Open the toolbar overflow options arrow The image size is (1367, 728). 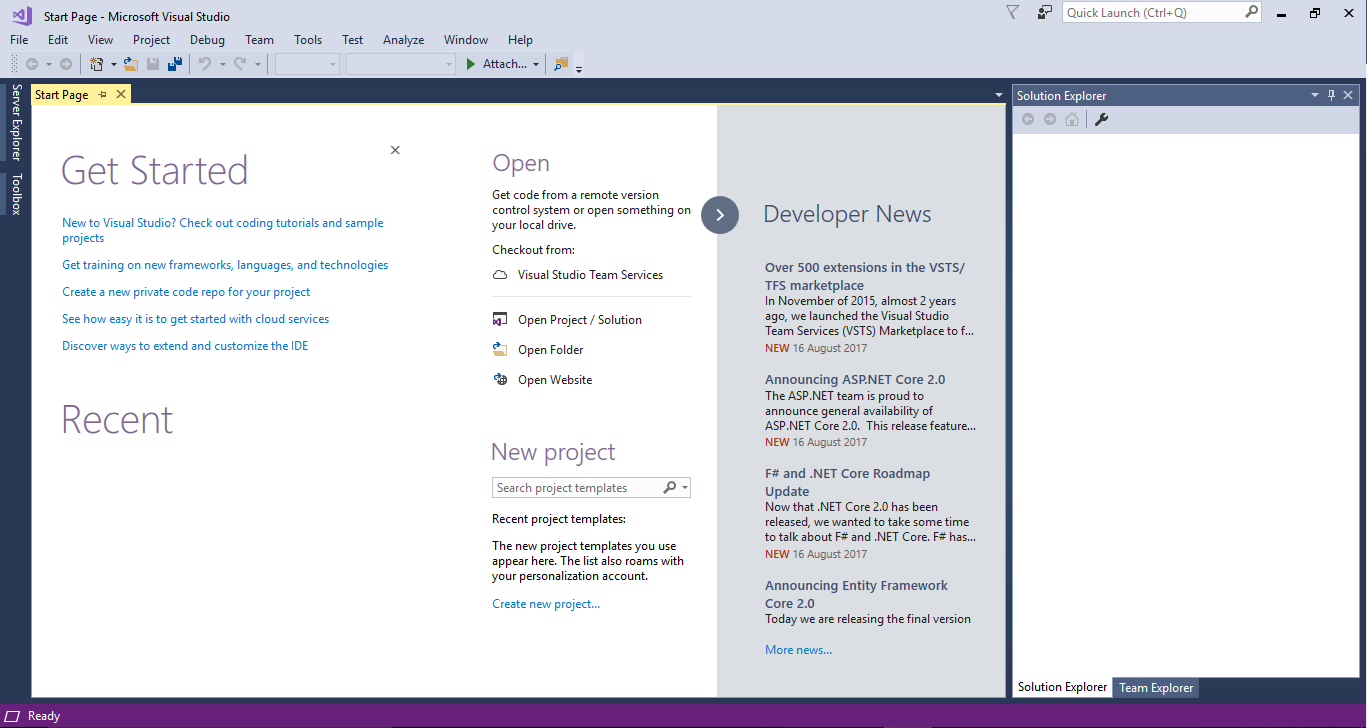[579, 69]
